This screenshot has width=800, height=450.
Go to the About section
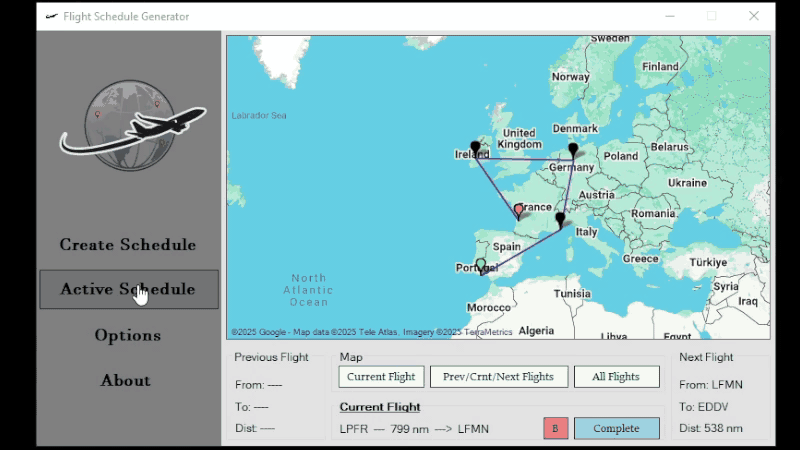[x=126, y=380]
